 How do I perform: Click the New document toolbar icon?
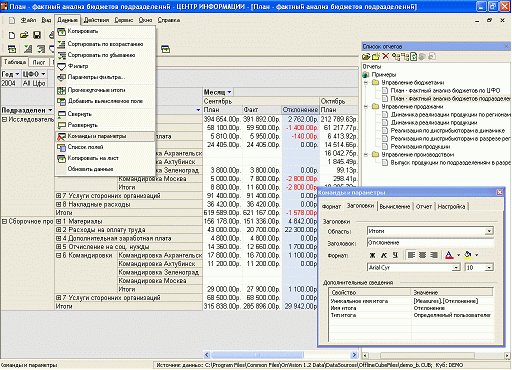click(x=12, y=35)
